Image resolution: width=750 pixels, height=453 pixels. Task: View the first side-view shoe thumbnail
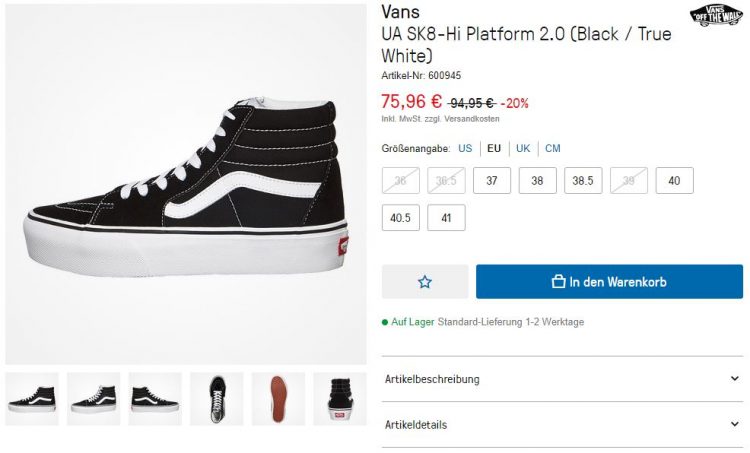[x=32, y=399]
